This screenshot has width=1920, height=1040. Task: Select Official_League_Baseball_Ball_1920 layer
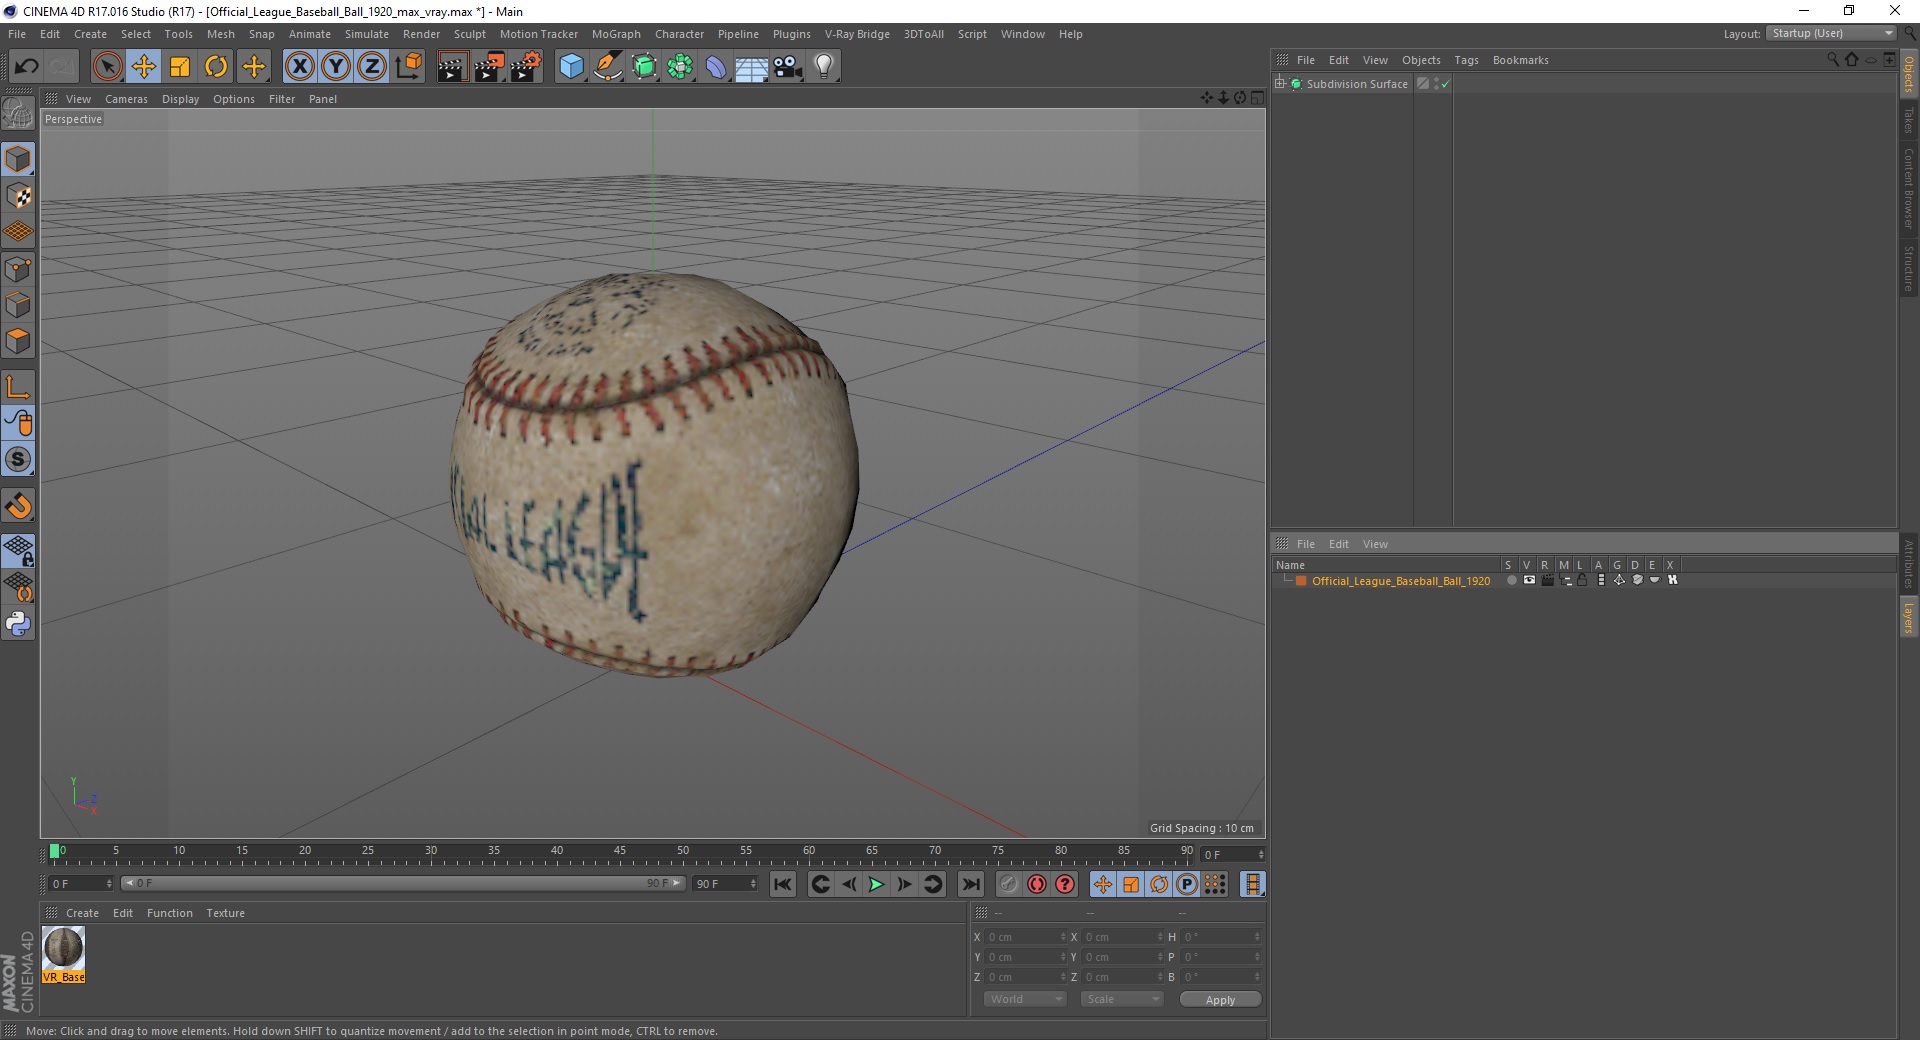coord(1401,581)
